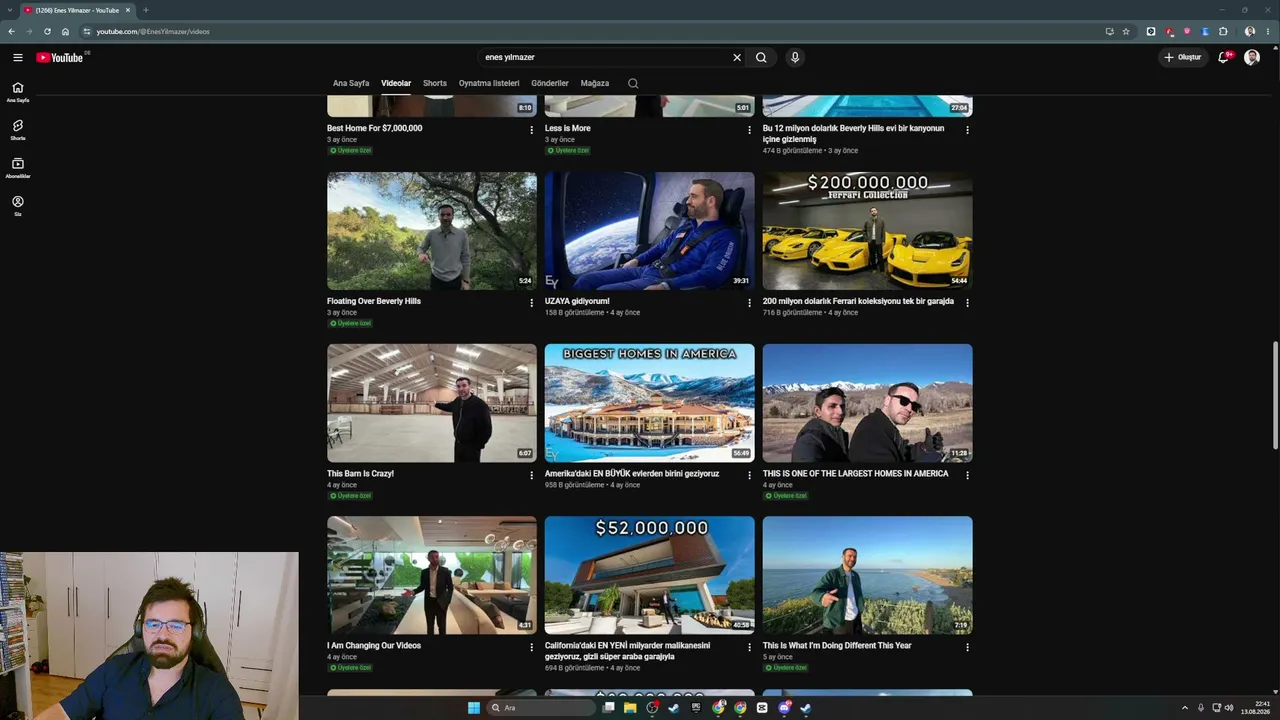Clear the search box text
Viewport: 1280px width, 720px height.
coord(737,57)
